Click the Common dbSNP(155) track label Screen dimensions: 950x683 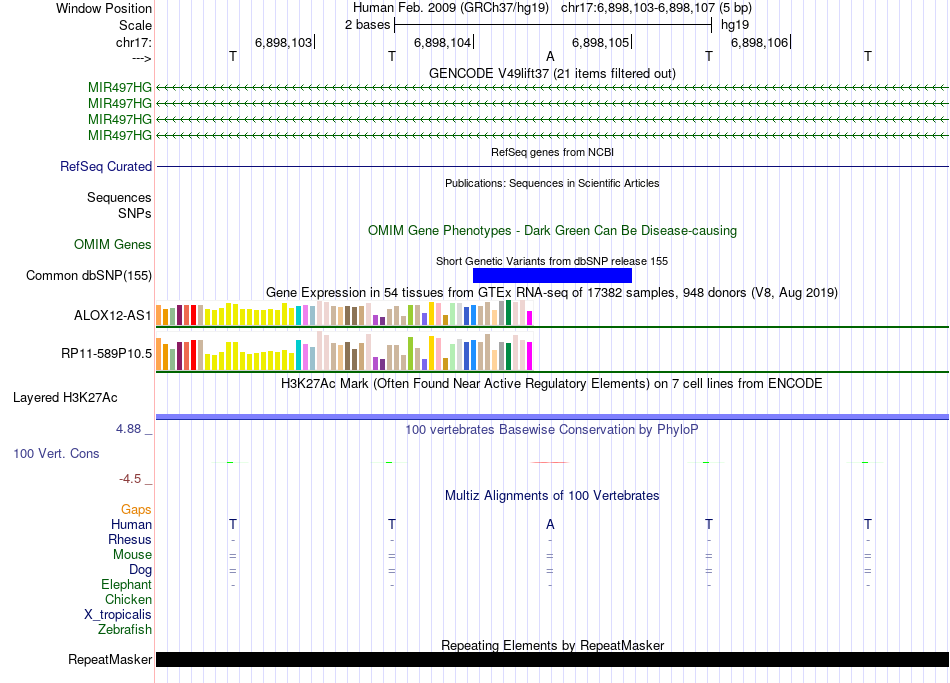pyautogui.click(x=88, y=275)
